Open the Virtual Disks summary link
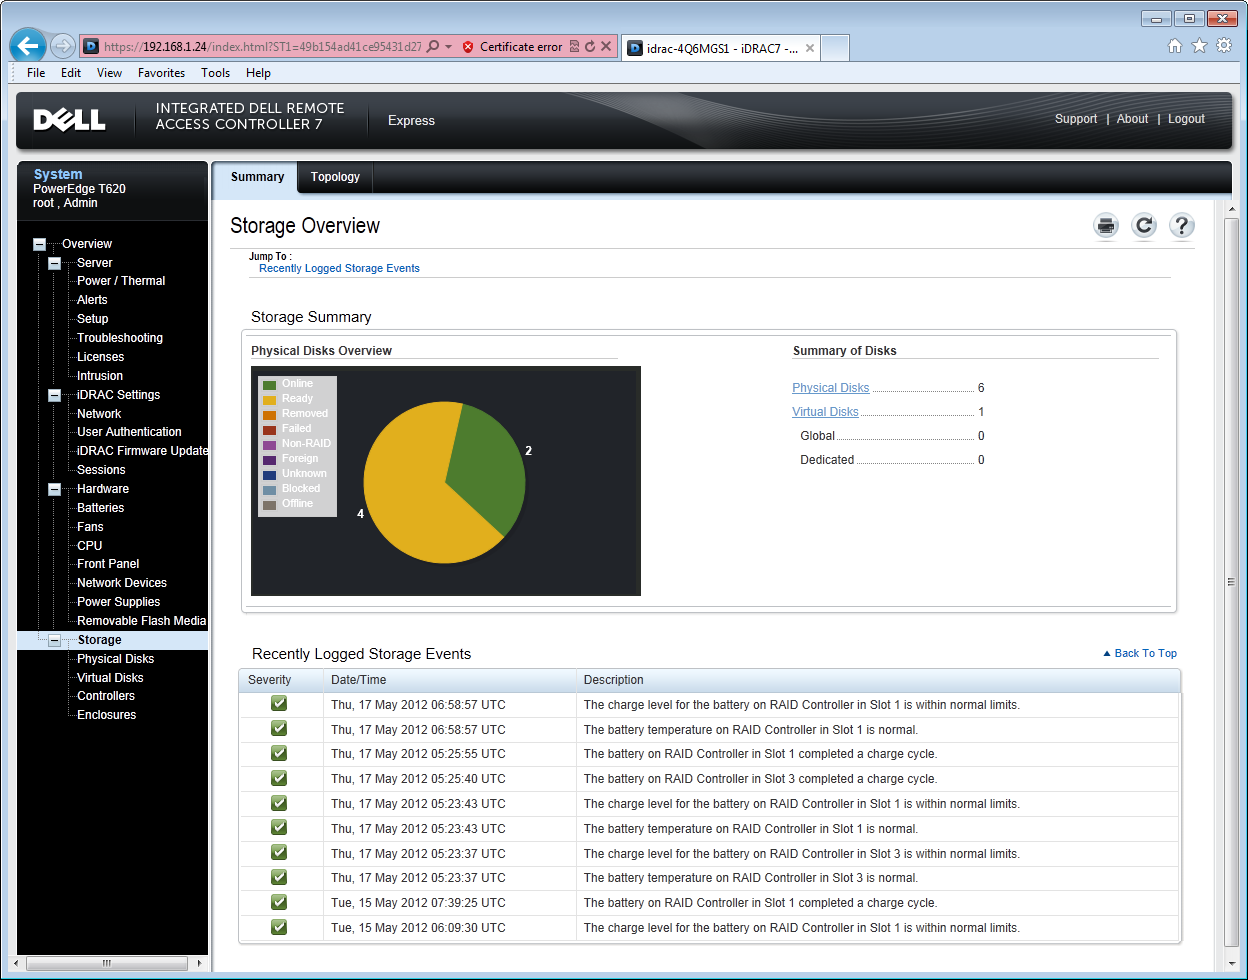The width and height of the screenshot is (1248, 980). point(825,412)
